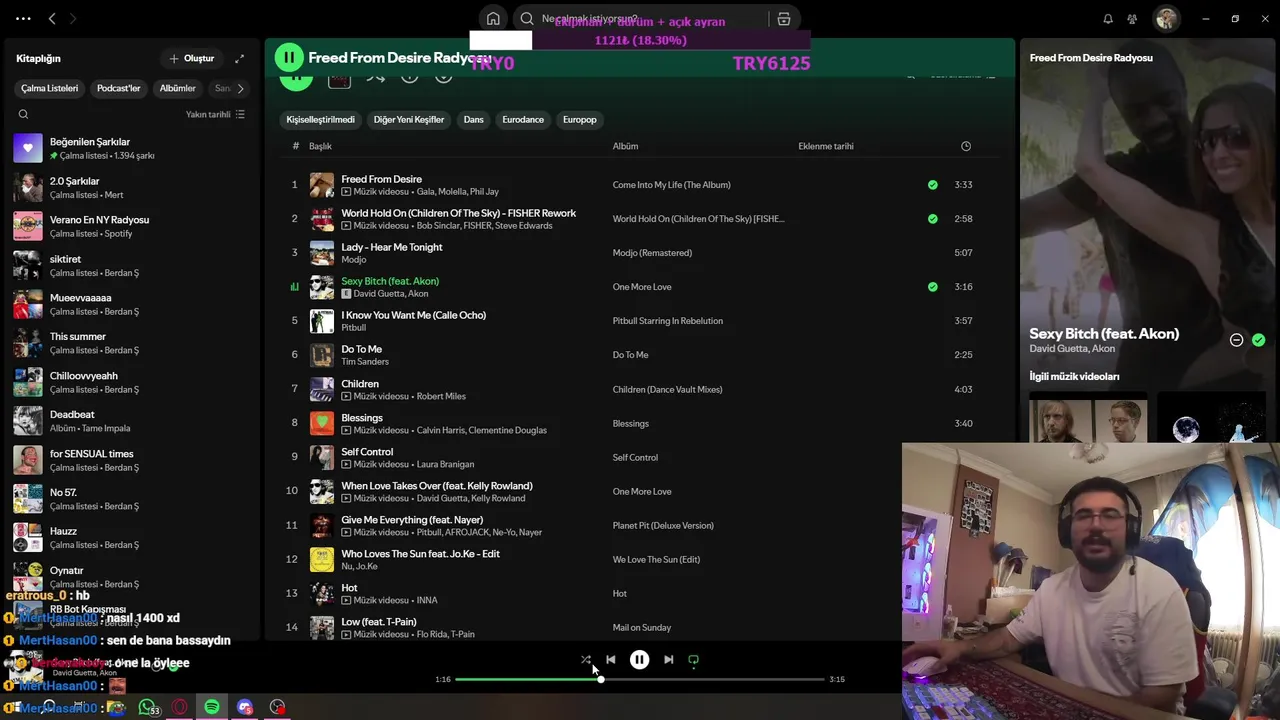Screen dimensions: 1280x720
Task: Select the Europop genre chip
Action: pyautogui.click(x=579, y=119)
